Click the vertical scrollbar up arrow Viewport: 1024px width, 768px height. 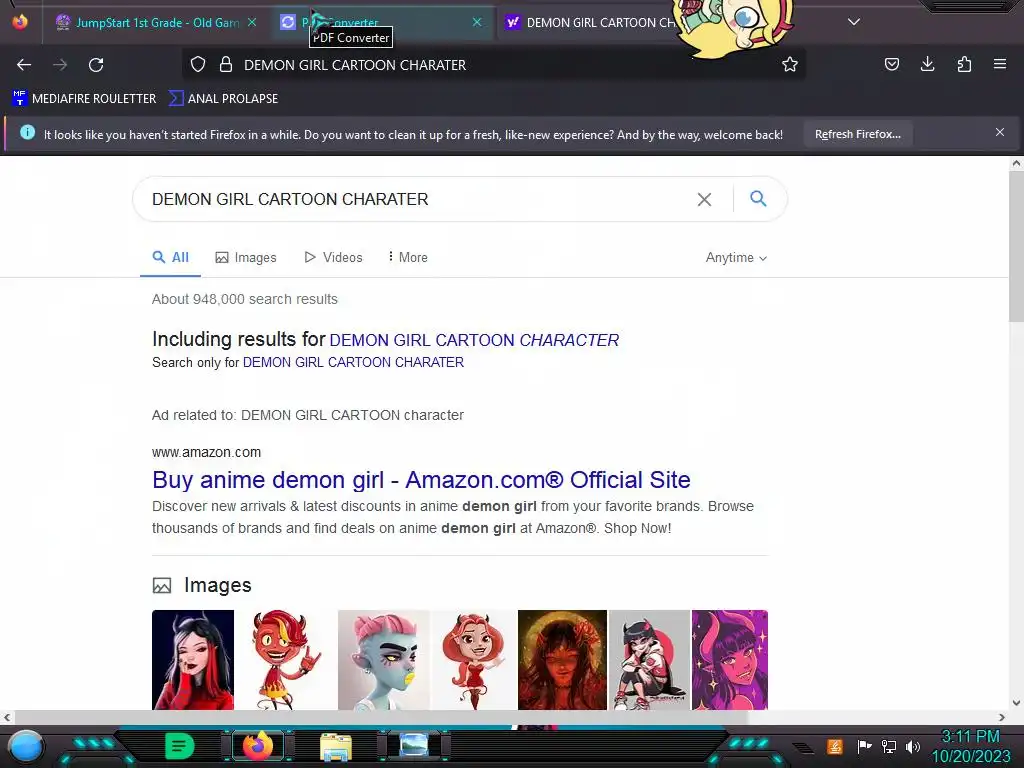pyautogui.click(x=1016, y=163)
